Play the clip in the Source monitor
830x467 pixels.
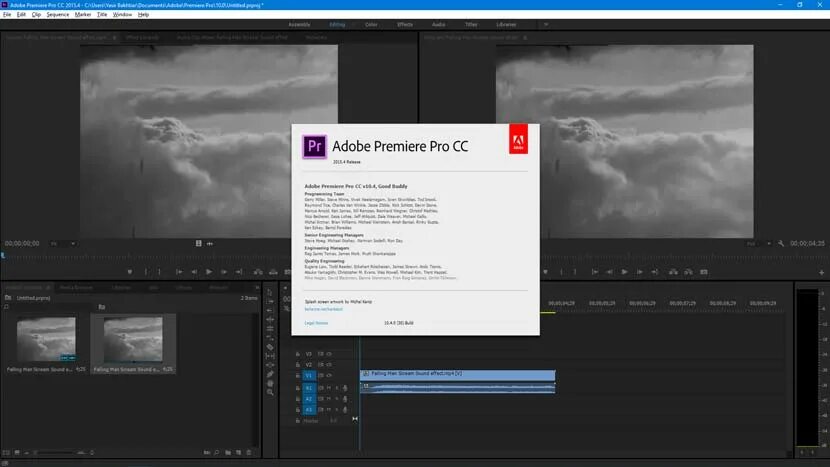click(x=209, y=272)
